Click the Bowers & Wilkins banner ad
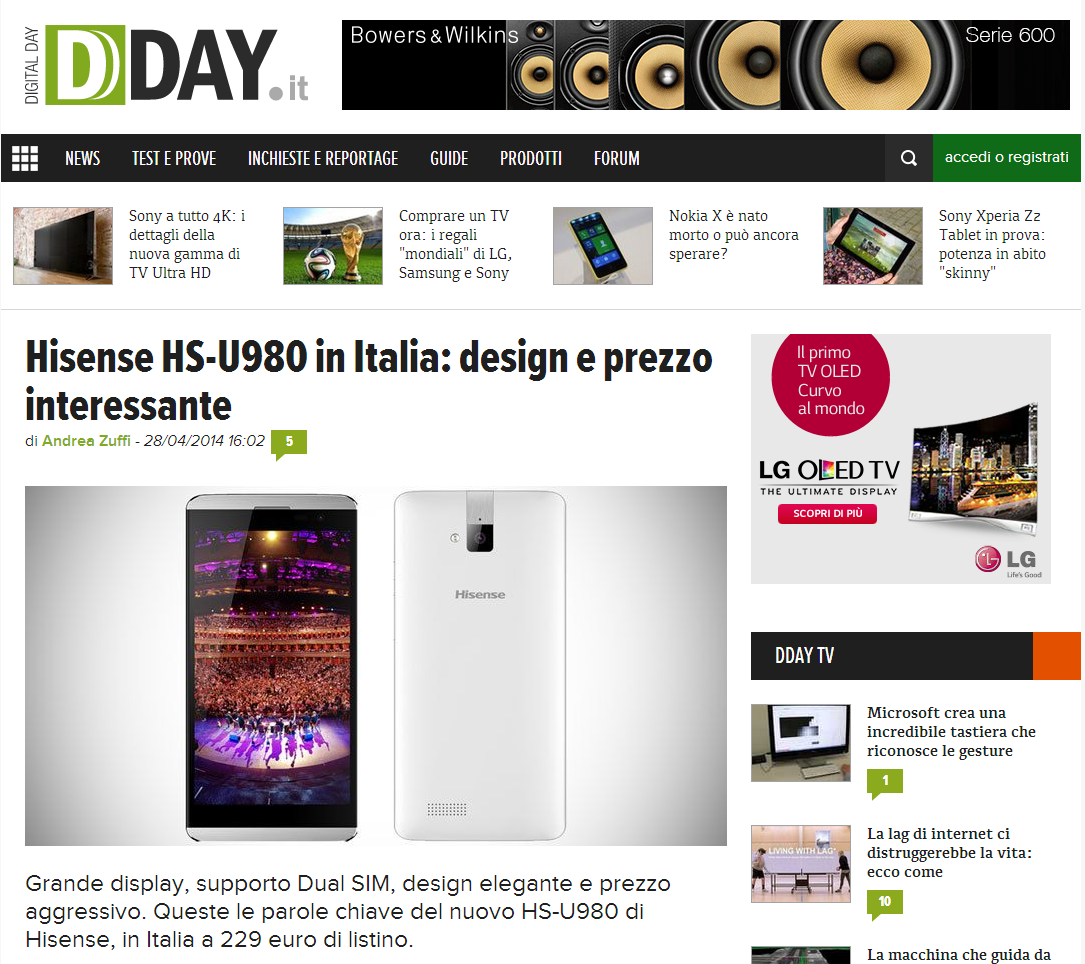The width and height of the screenshot is (1085, 964). click(x=706, y=65)
